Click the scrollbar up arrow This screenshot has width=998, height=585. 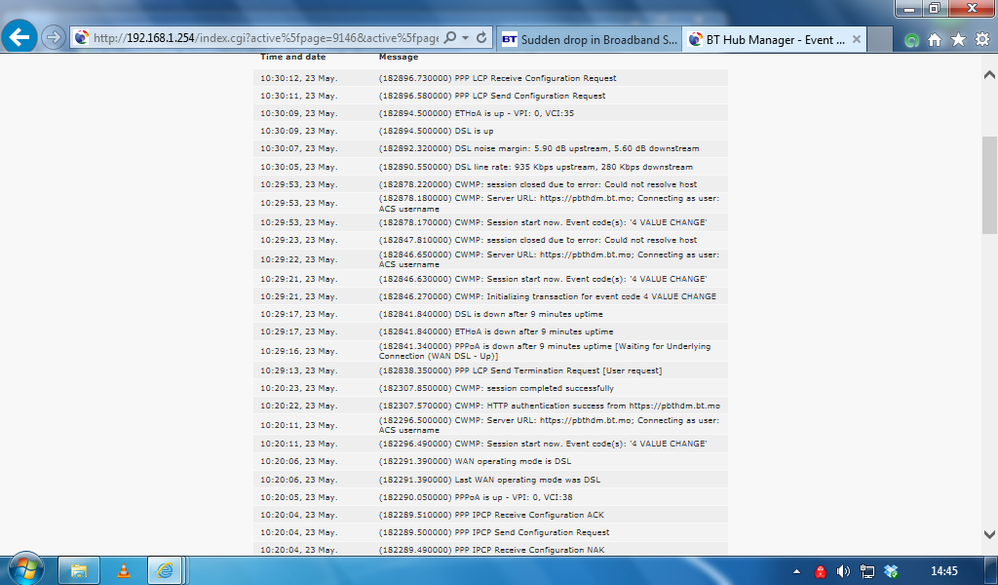[989, 74]
